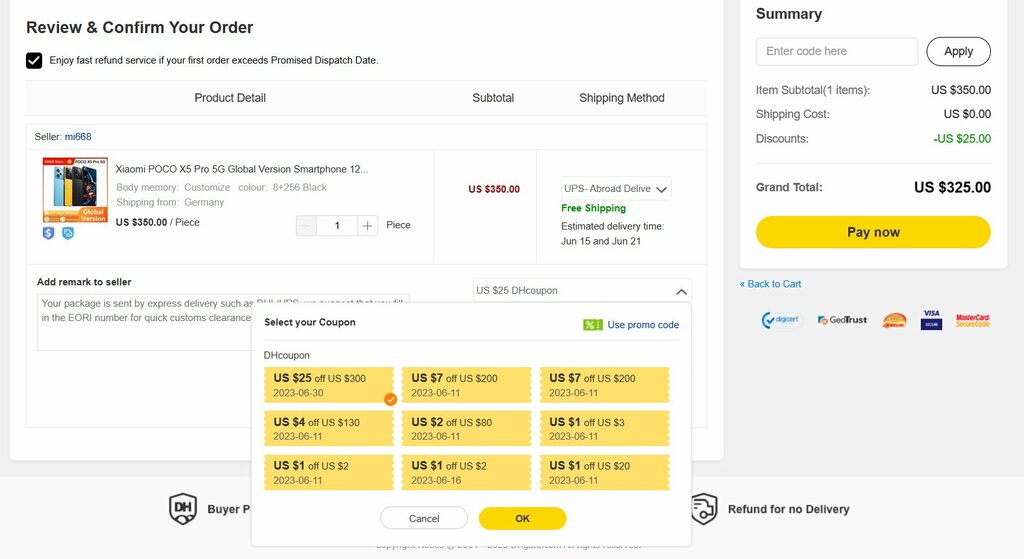The image size is (1024, 559).
Task: Click estimated delivery Jun 15 and Jun 21
Action: 601,242
